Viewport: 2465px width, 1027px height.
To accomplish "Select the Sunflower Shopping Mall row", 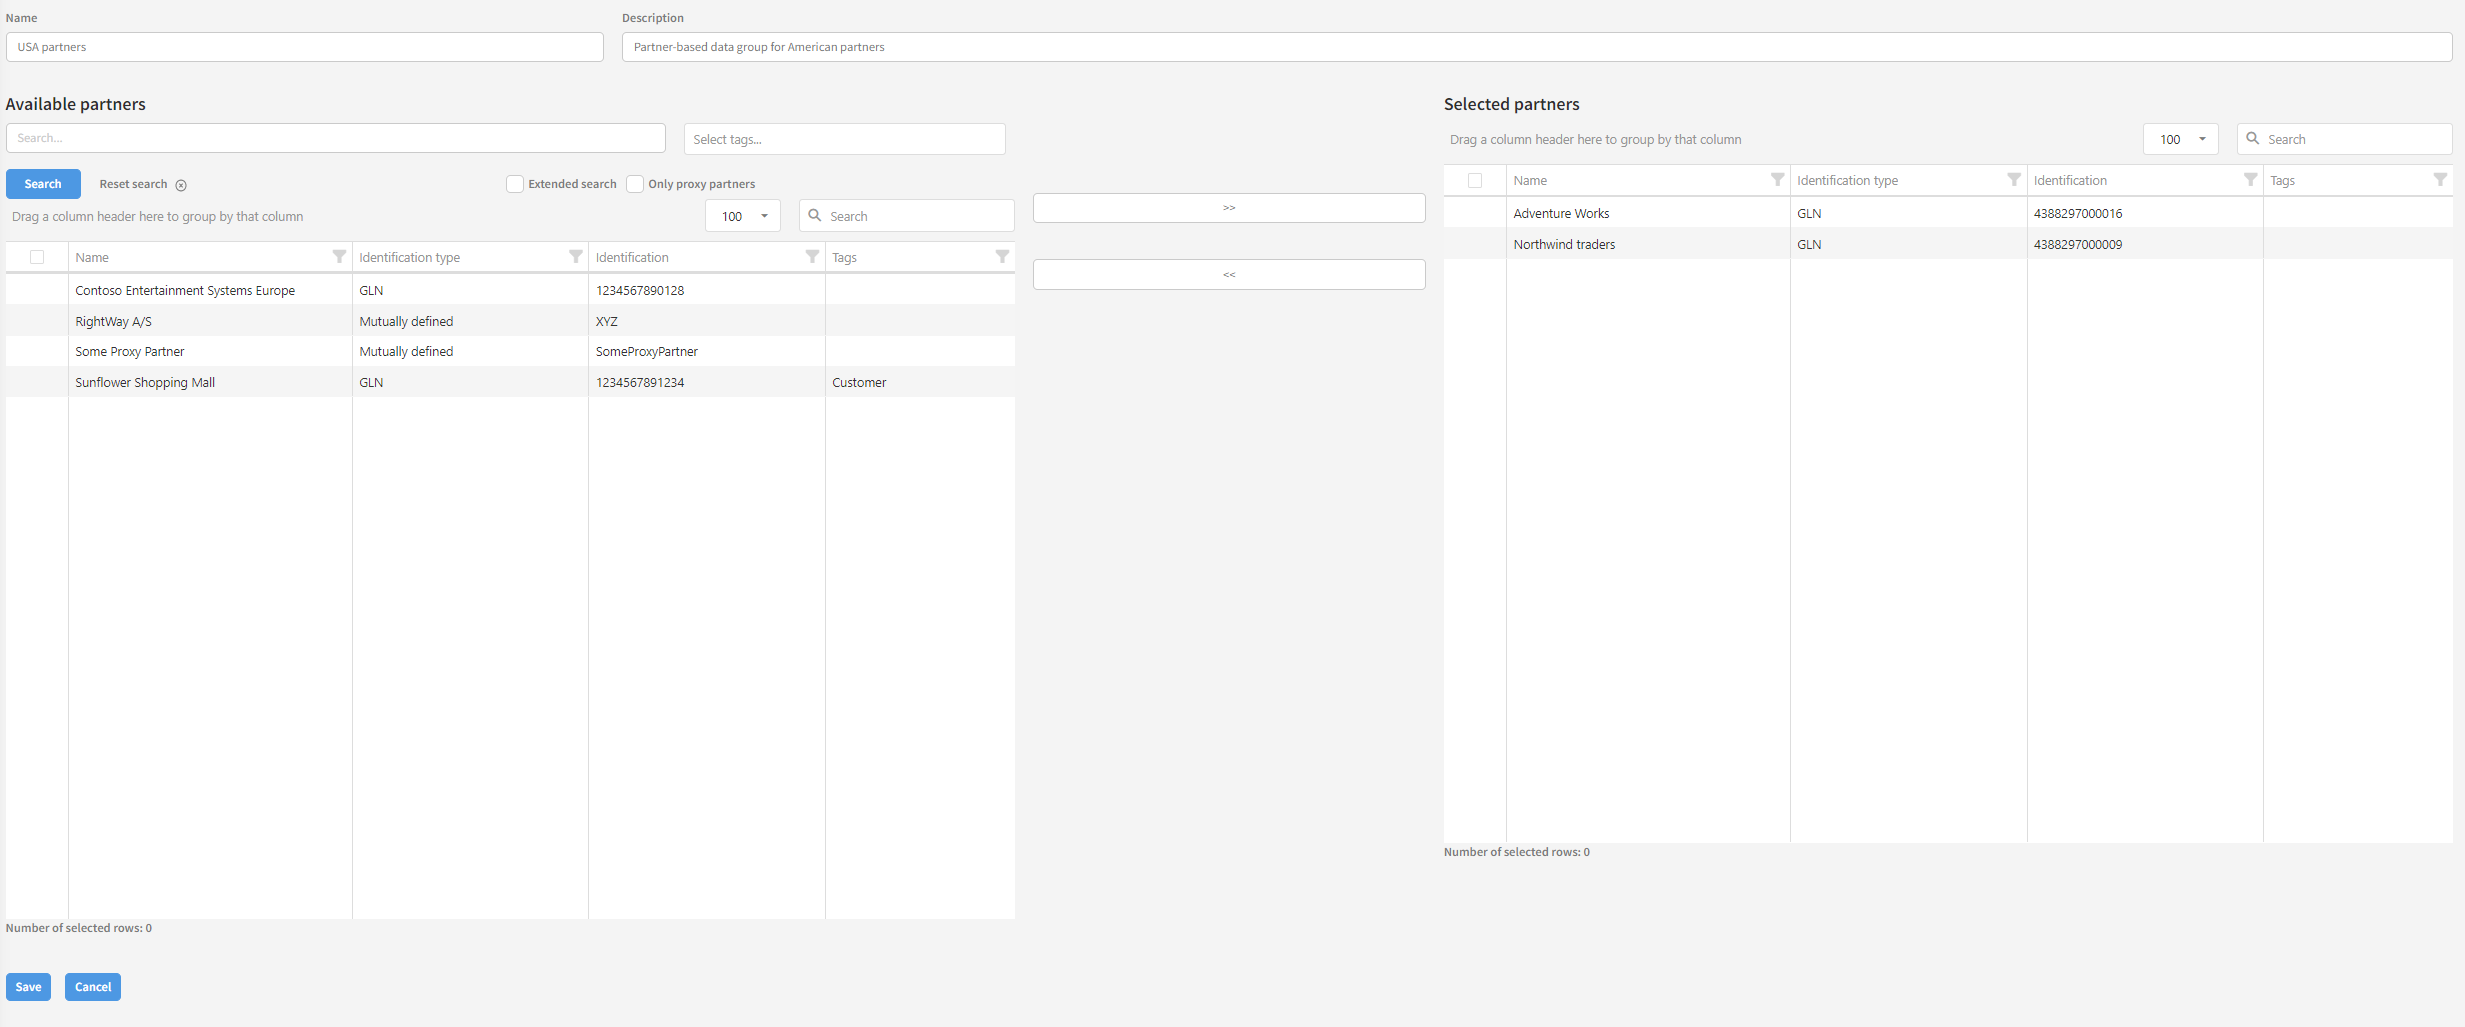I will point(145,382).
